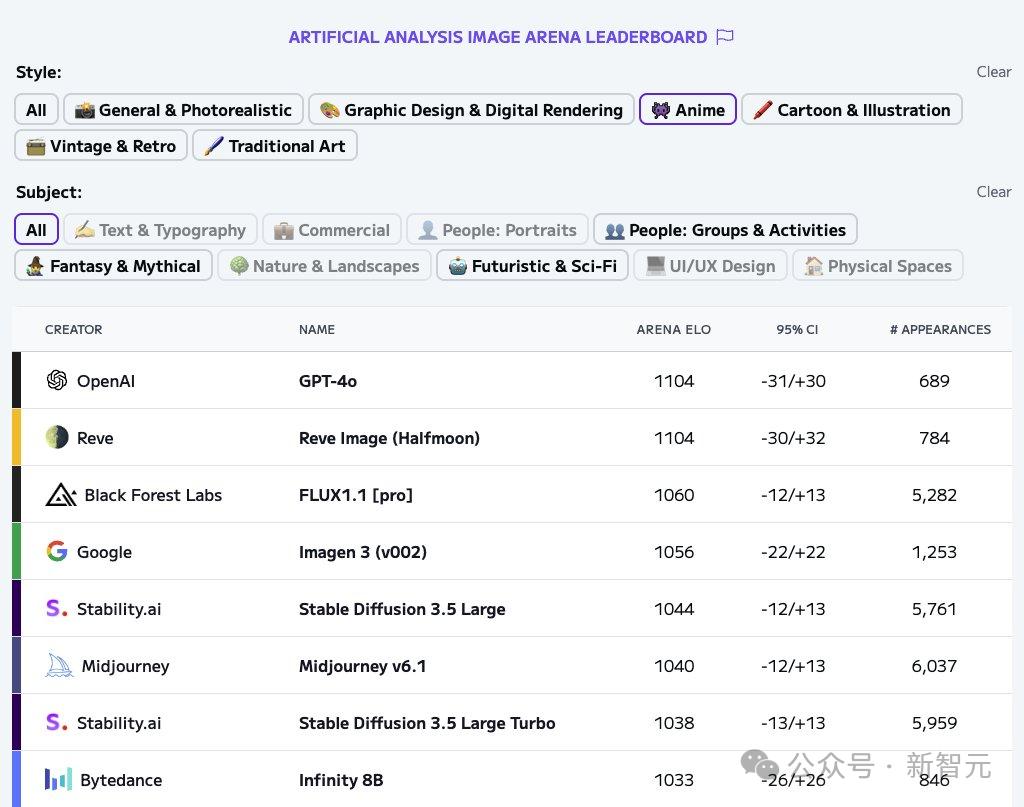The width and height of the screenshot is (1024, 807).
Task: Click the Arena ELO value 1033
Action: (x=674, y=780)
